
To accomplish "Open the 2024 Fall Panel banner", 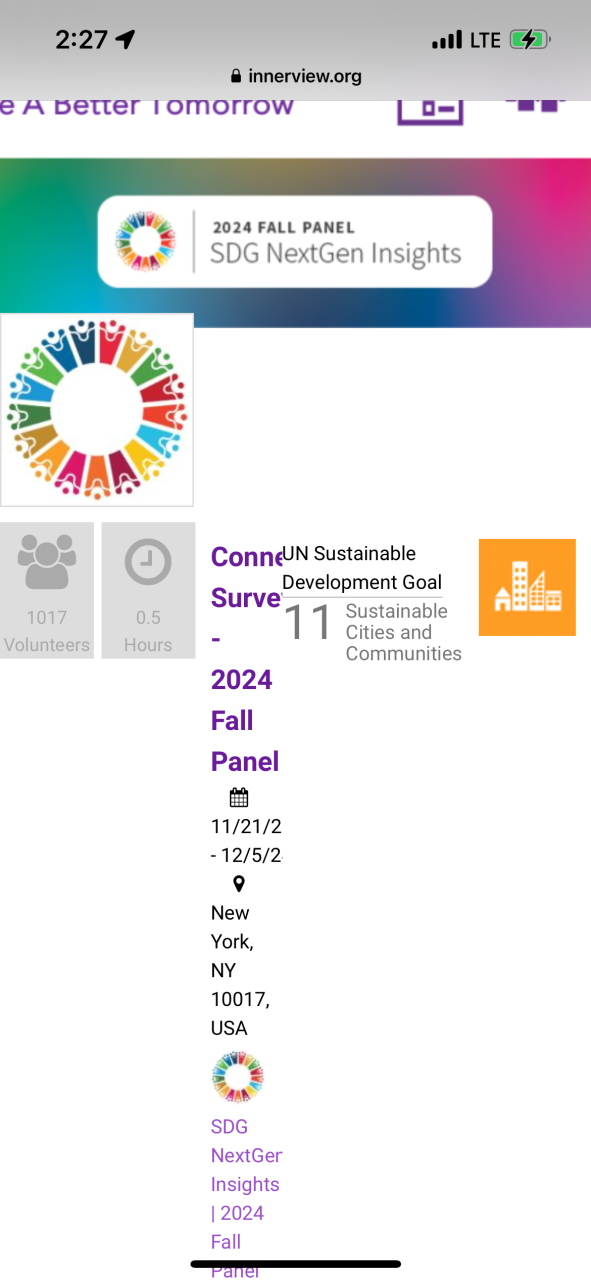I will (295, 242).
